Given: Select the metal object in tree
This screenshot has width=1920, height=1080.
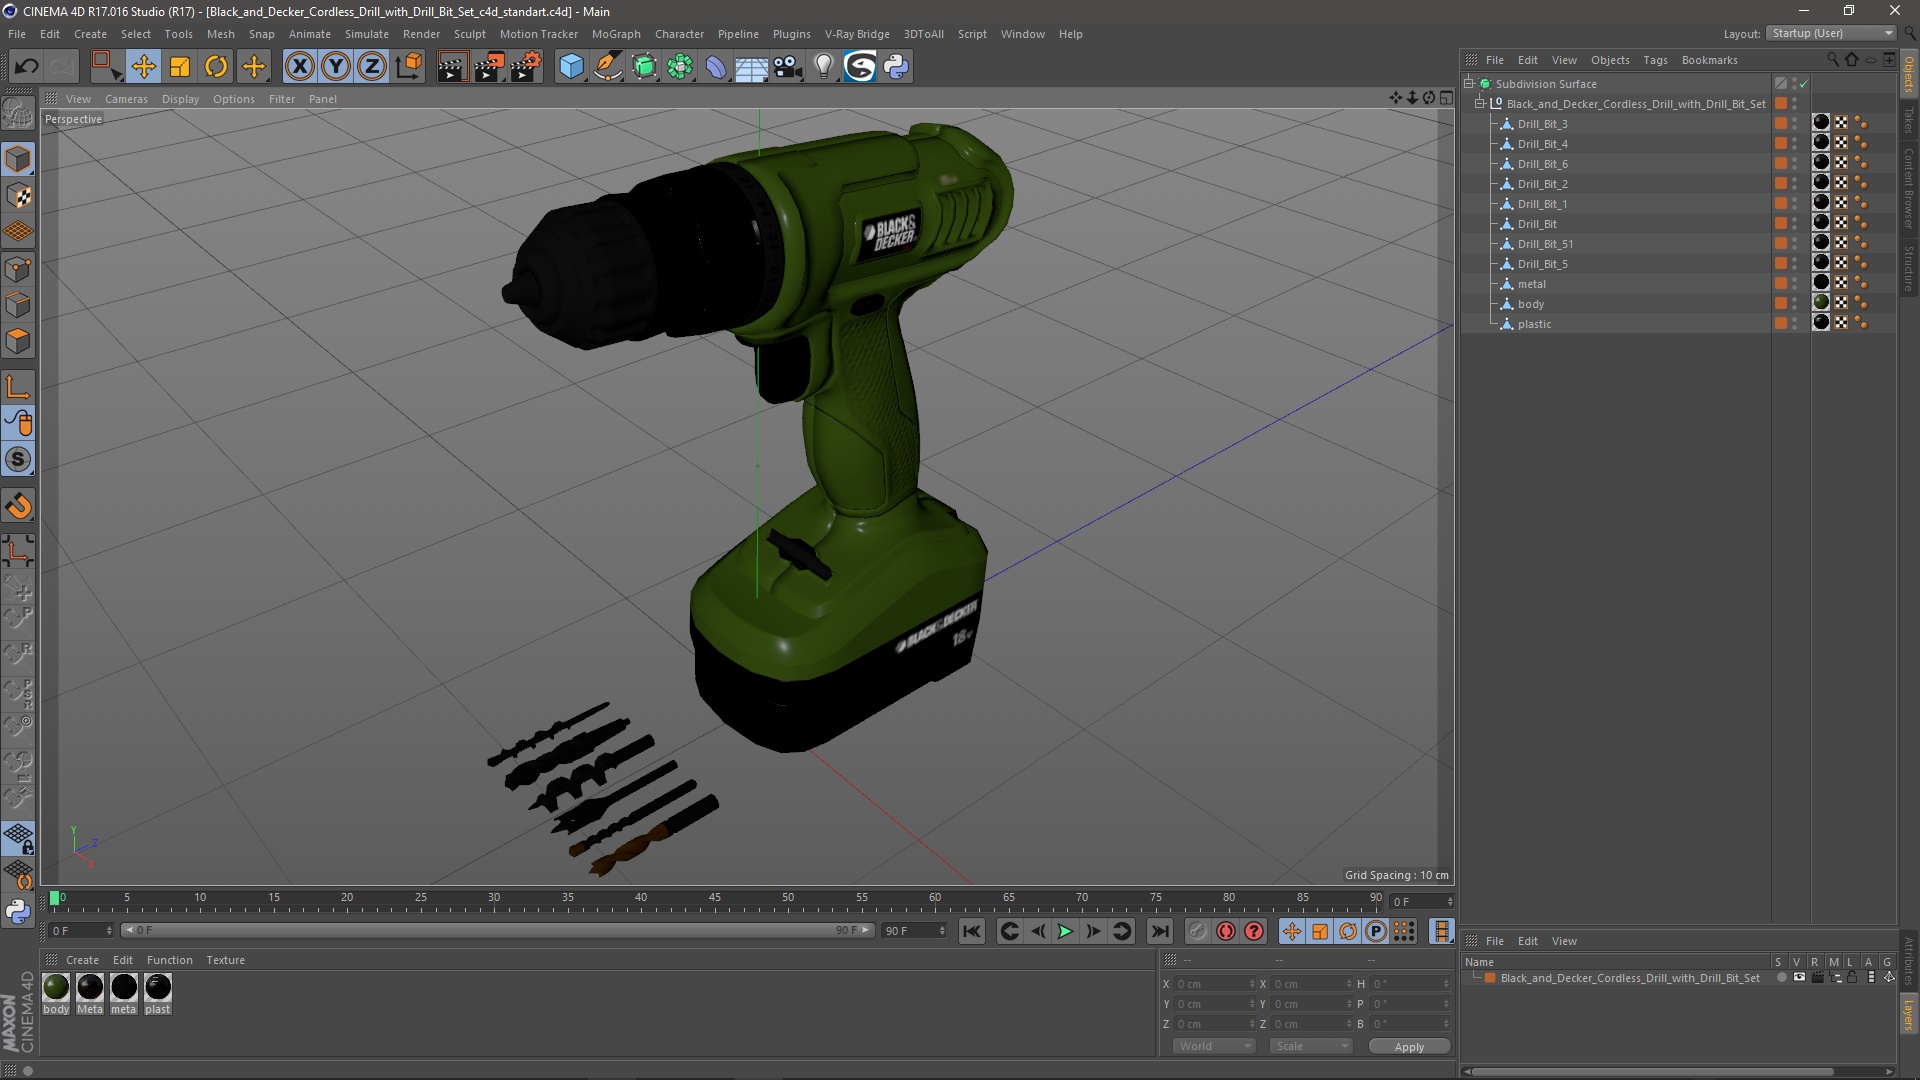Looking at the screenshot, I should click(x=1531, y=284).
